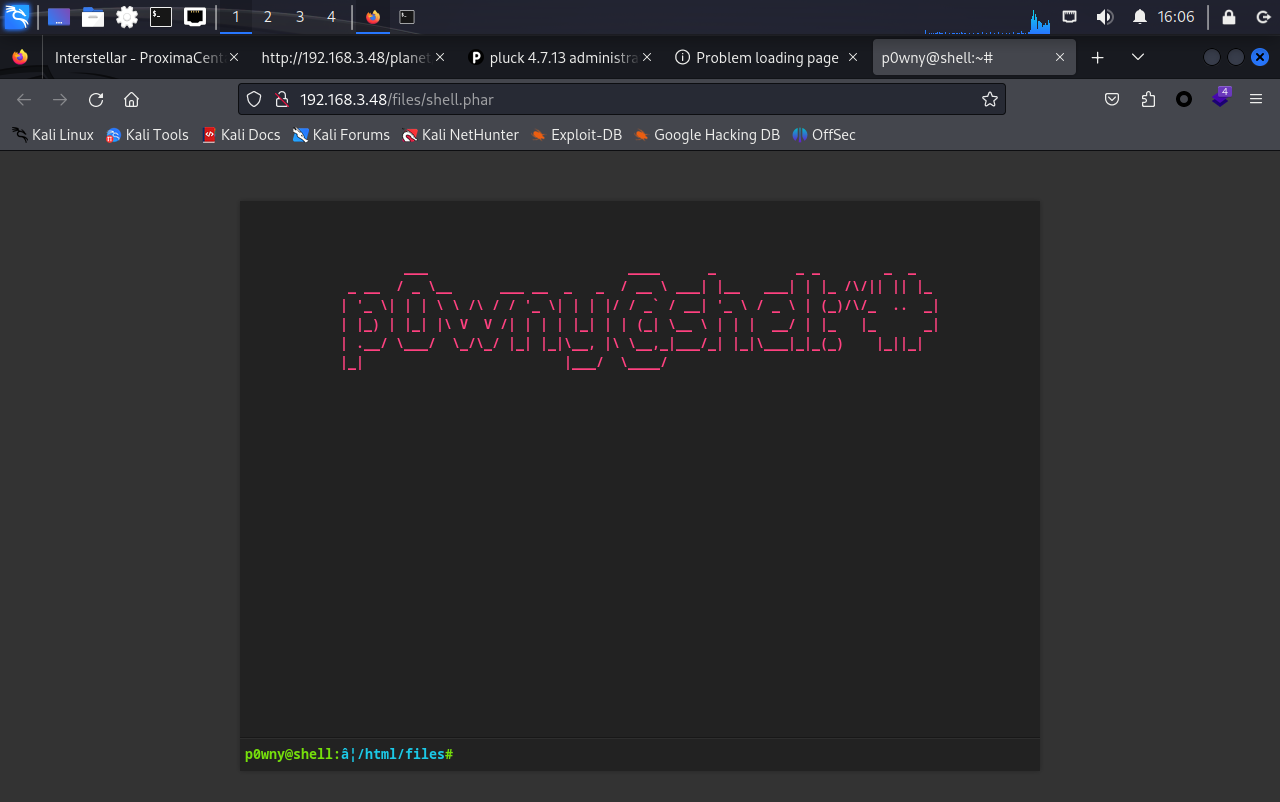Open the Kali Forums bookmark

point(341,135)
